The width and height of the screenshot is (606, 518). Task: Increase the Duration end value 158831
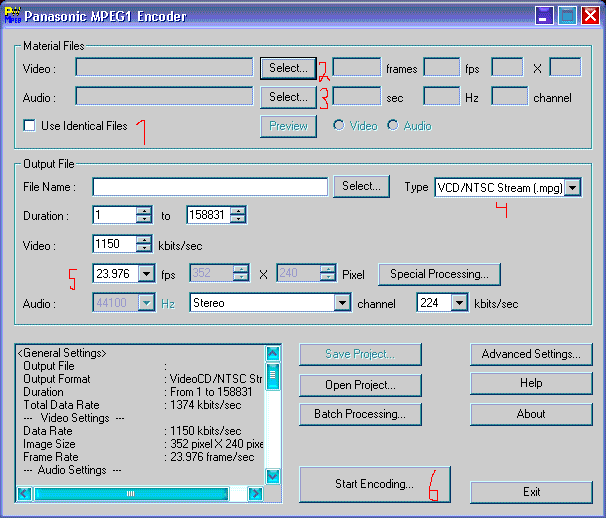pos(238,211)
